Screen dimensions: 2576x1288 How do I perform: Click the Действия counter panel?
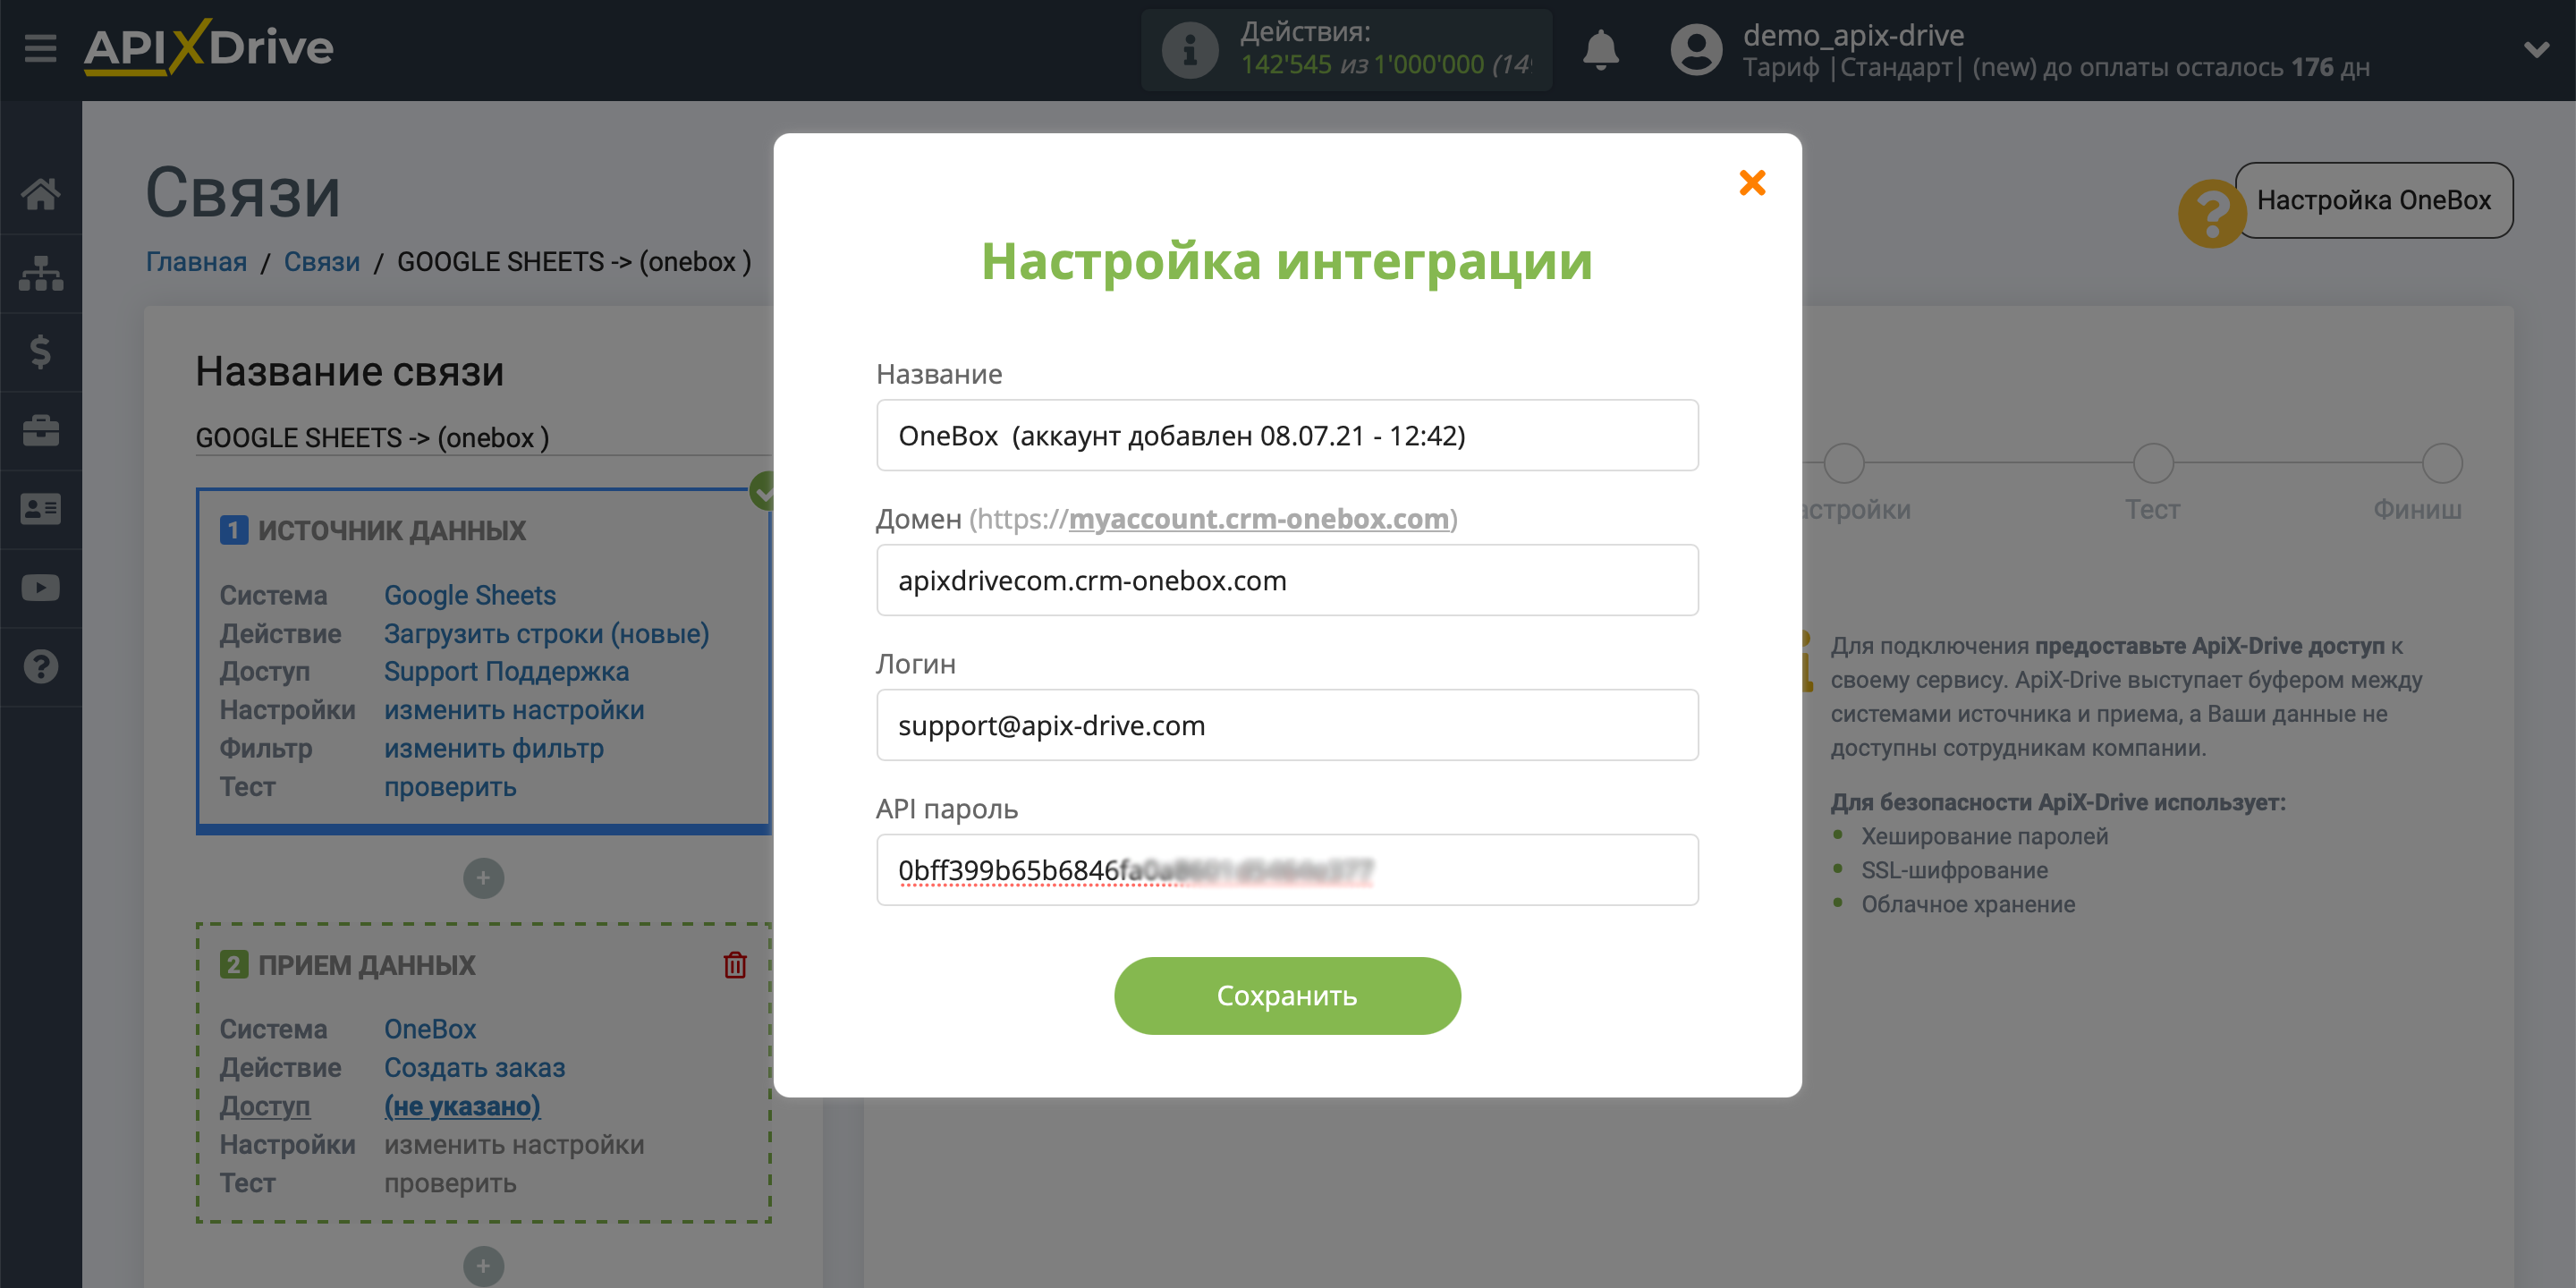coord(1346,49)
